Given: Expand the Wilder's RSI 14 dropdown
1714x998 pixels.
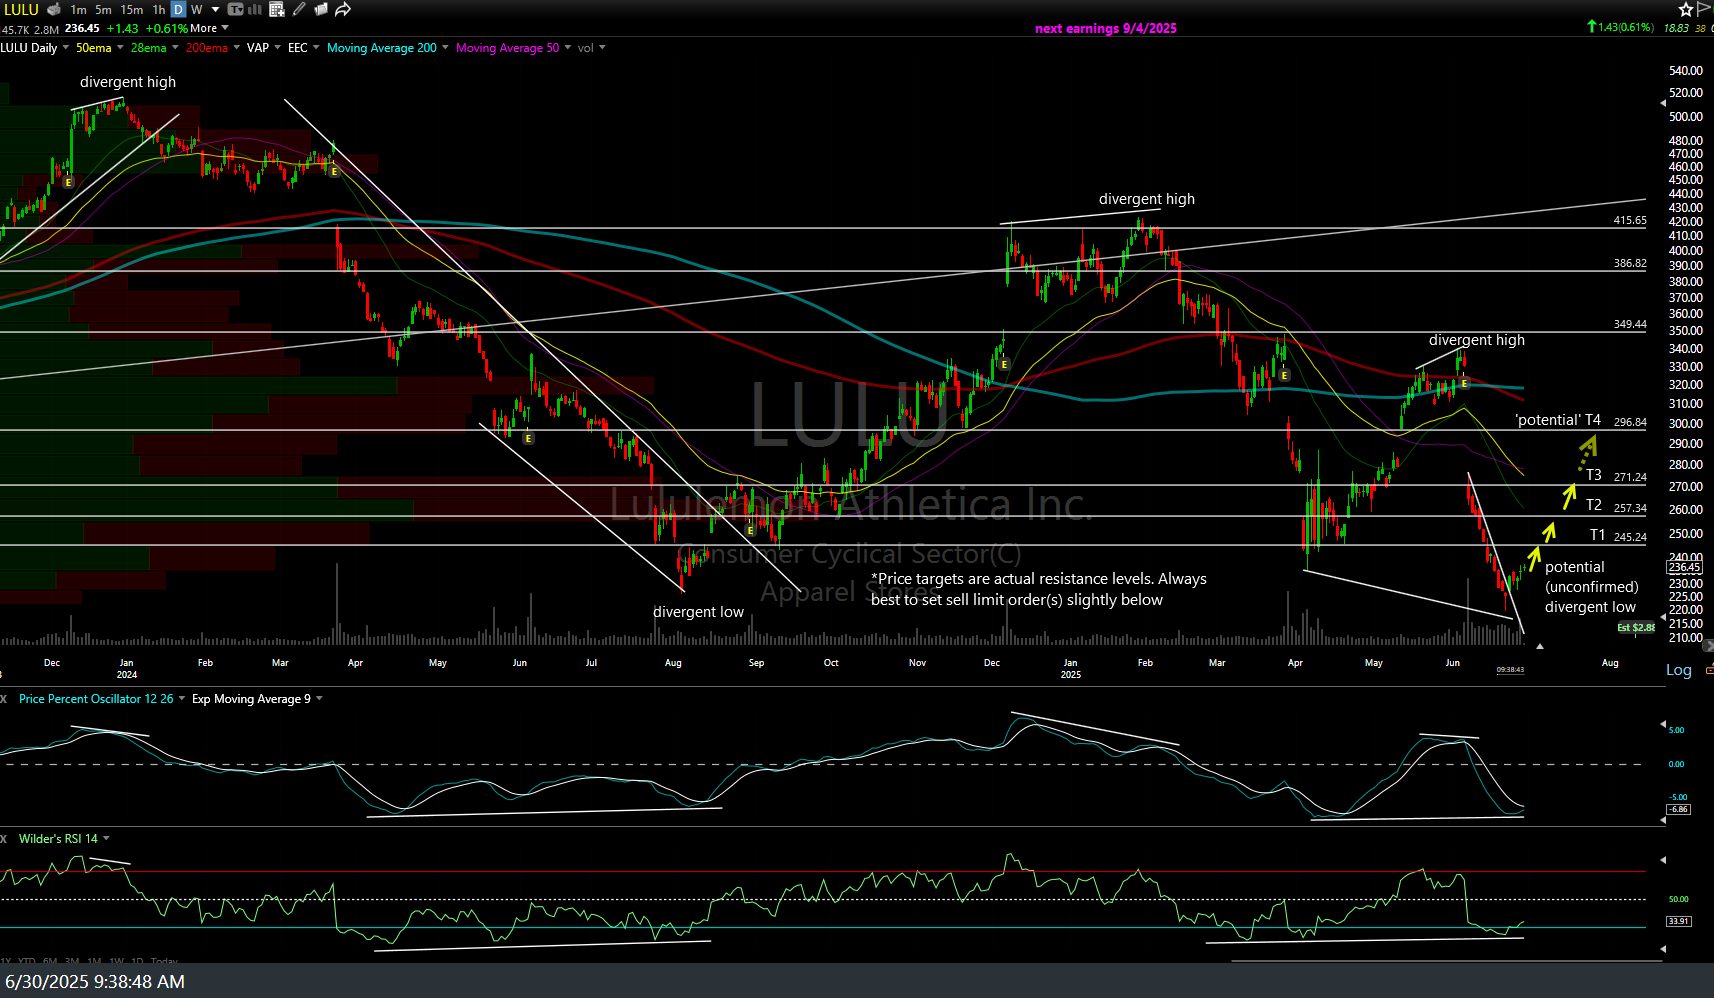Looking at the screenshot, I should point(106,839).
